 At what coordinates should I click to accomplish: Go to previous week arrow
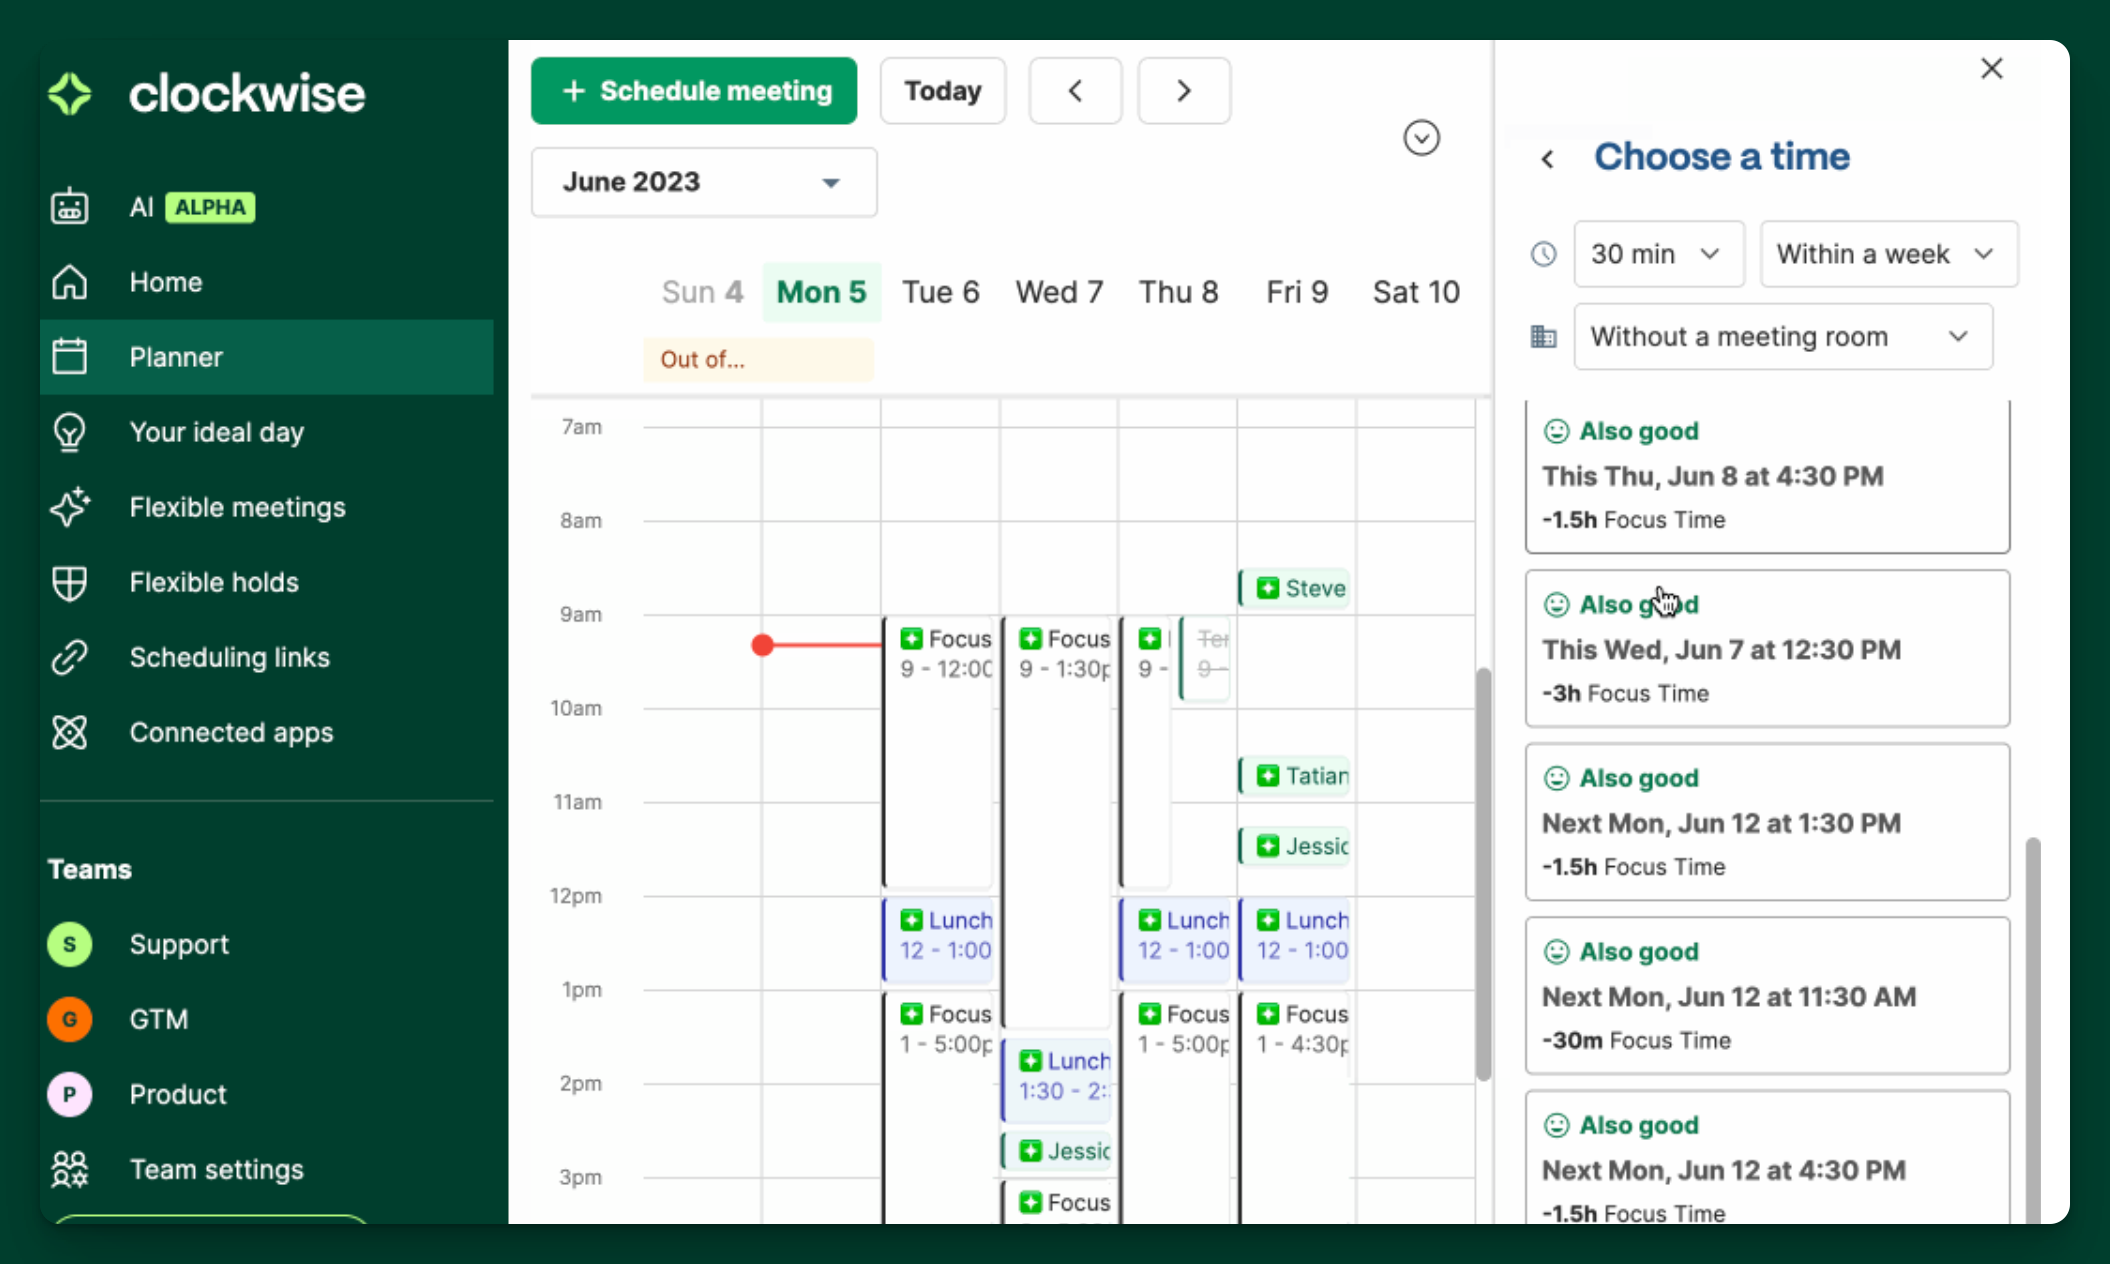coord(1075,91)
